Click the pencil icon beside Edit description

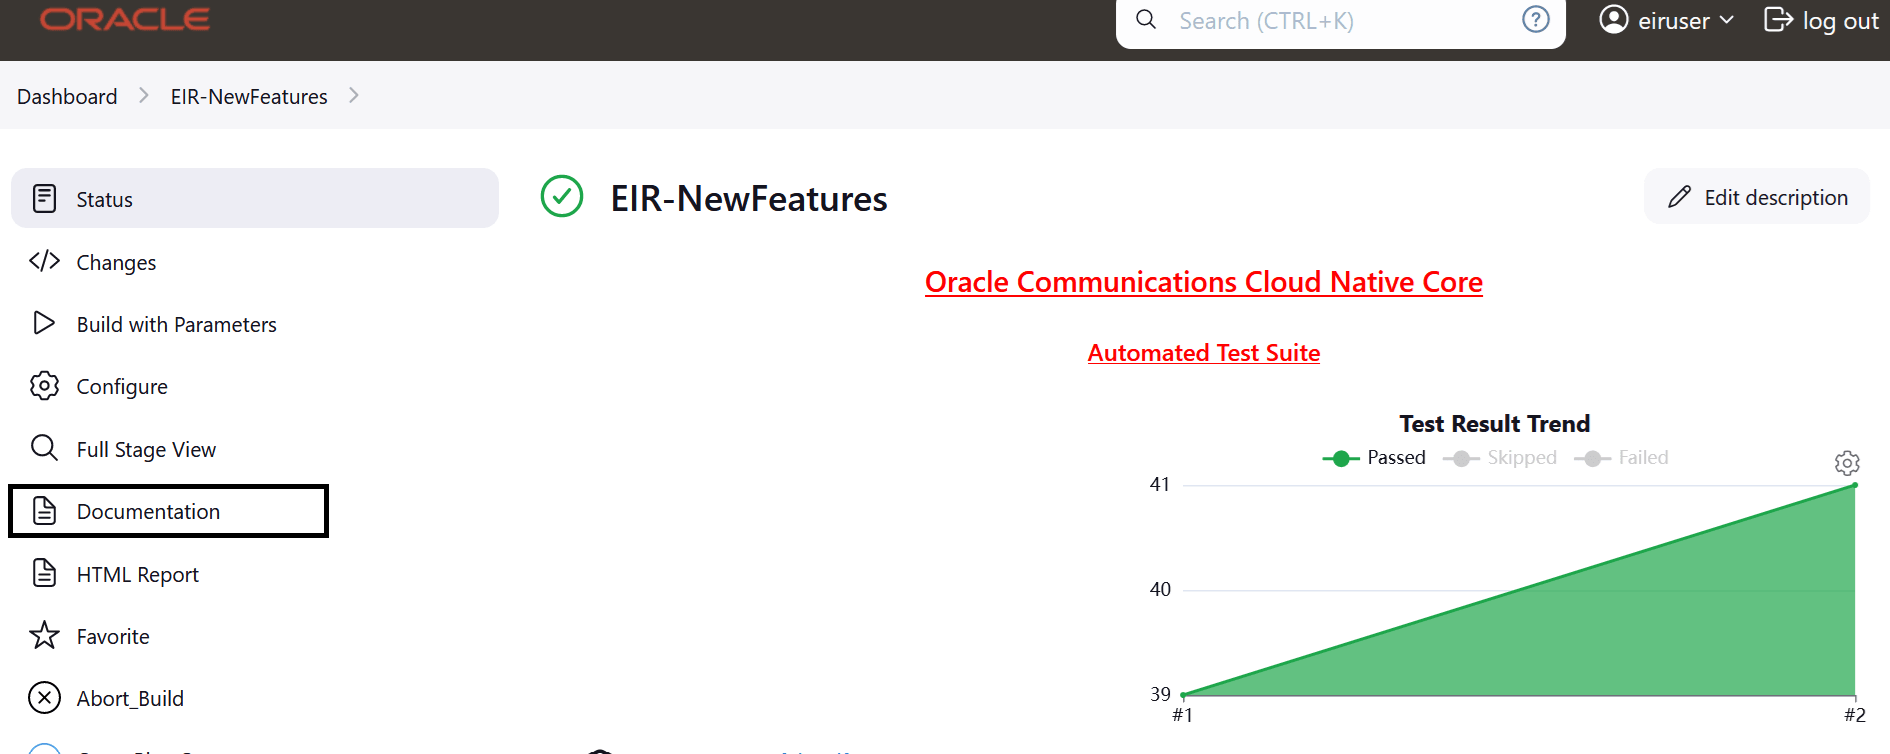[1679, 197]
